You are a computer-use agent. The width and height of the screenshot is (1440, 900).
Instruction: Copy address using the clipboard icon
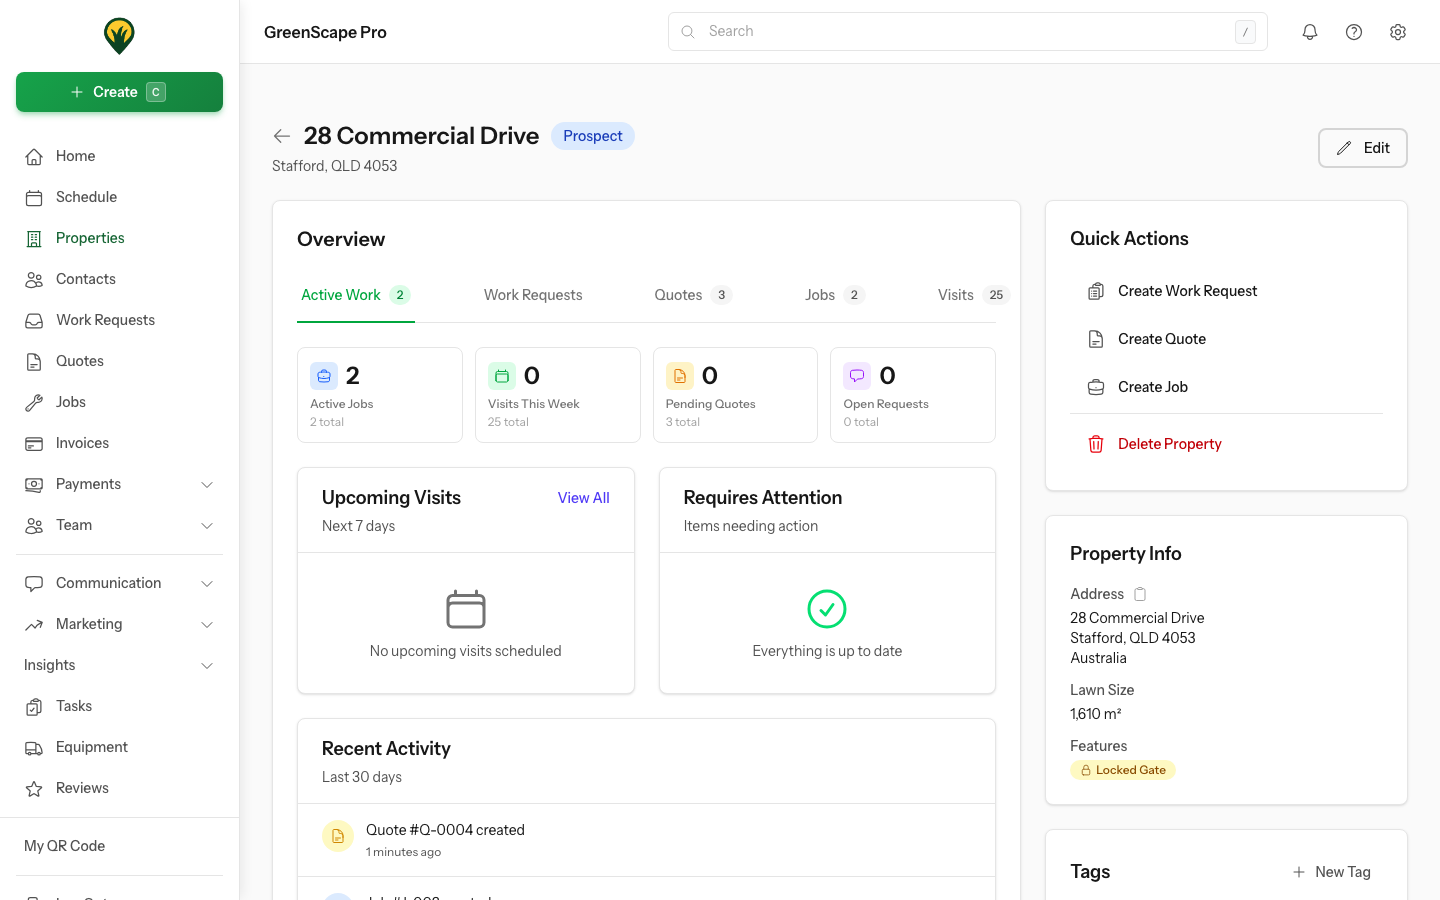pos(1140,594)
